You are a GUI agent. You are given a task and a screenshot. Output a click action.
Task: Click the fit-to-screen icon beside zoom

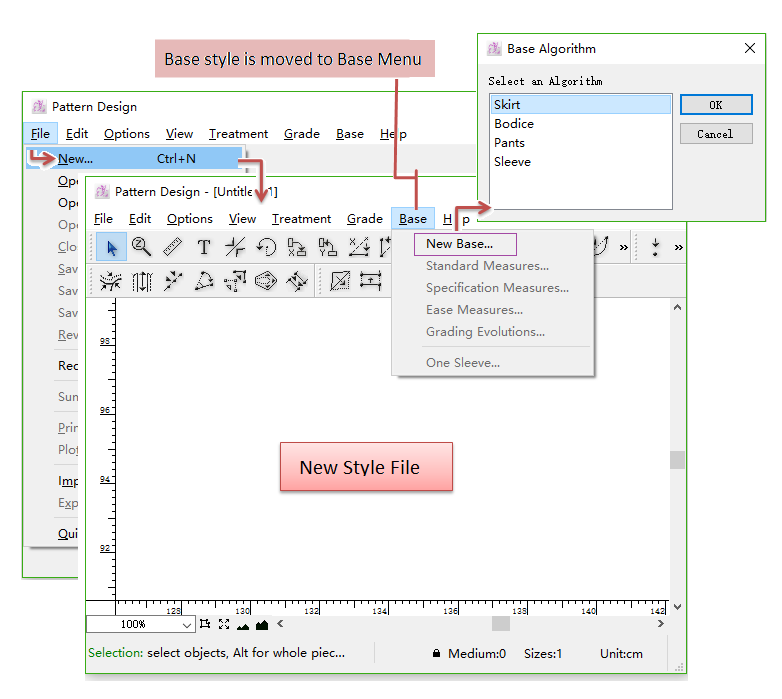pos(223,625)
